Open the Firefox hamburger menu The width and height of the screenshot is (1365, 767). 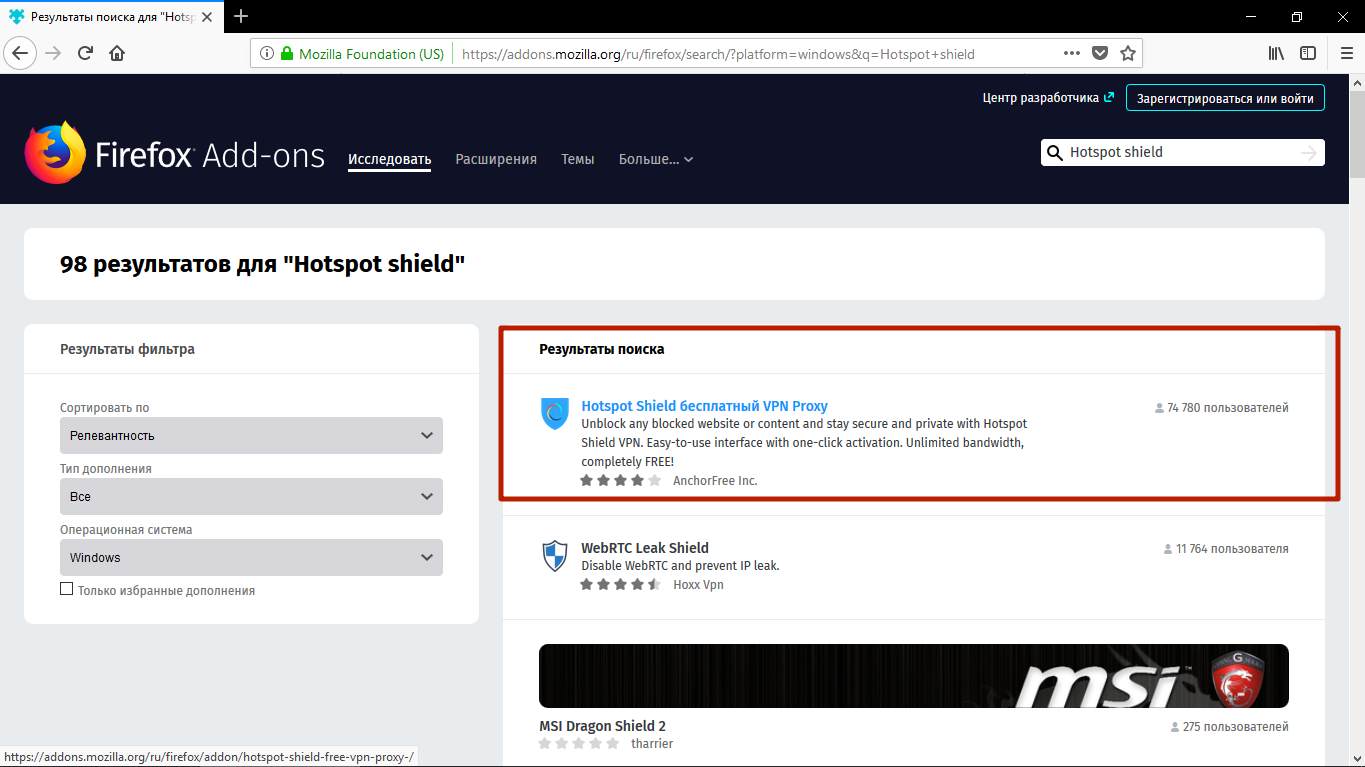[x=1345, y=53]
